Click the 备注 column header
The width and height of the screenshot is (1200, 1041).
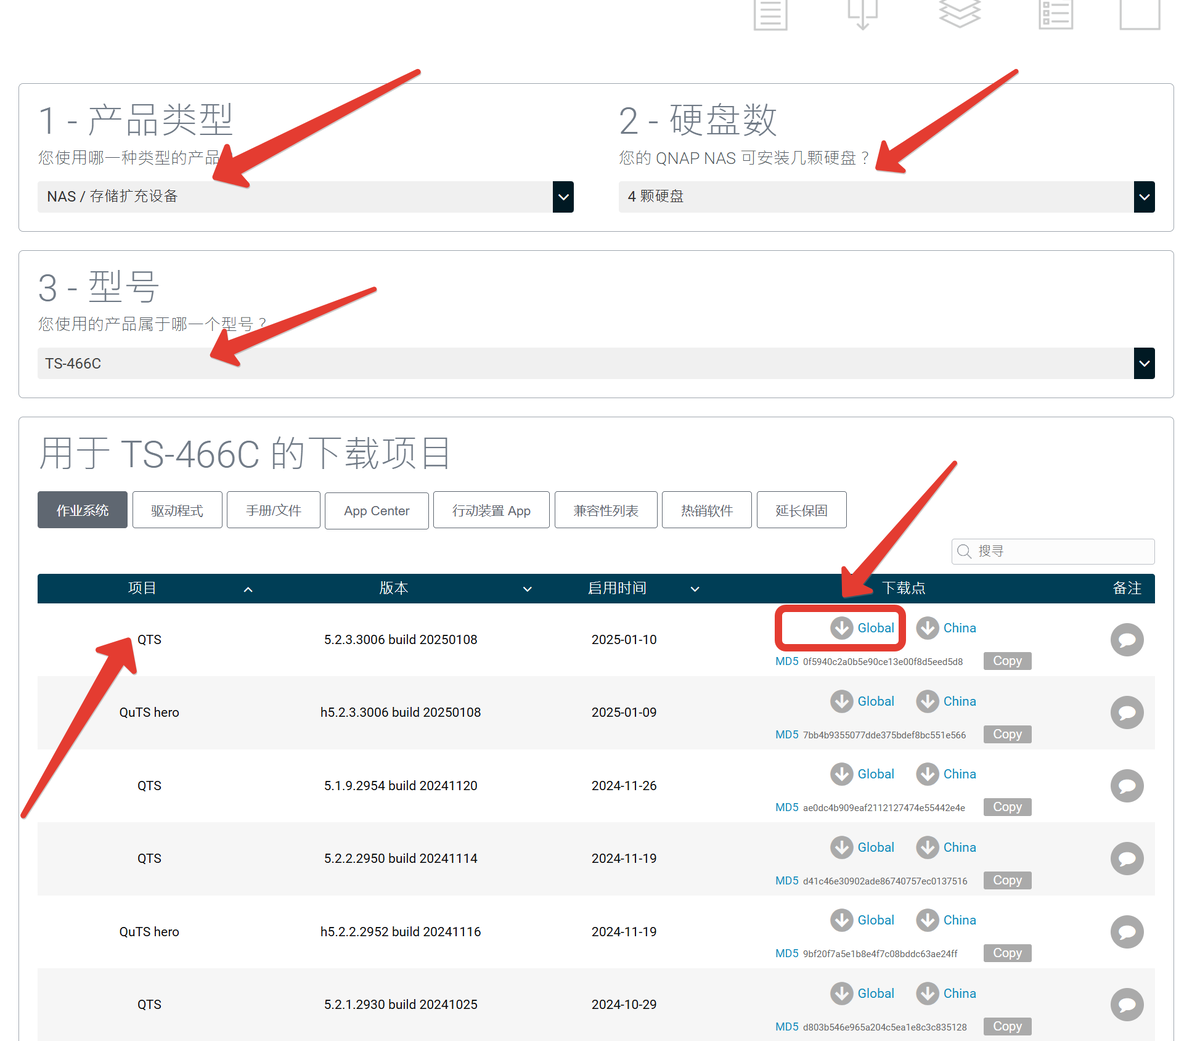point(1127,588)
